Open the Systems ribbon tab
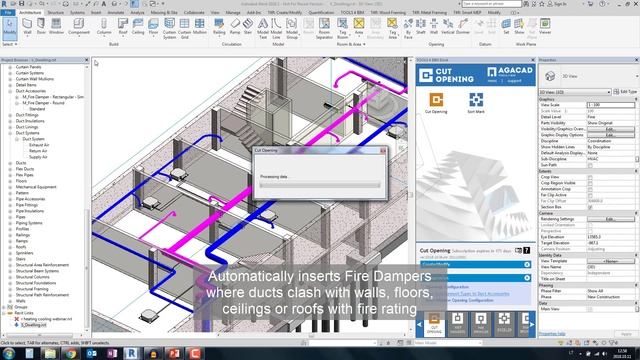640x360 pixels. (x=77, y=13)
